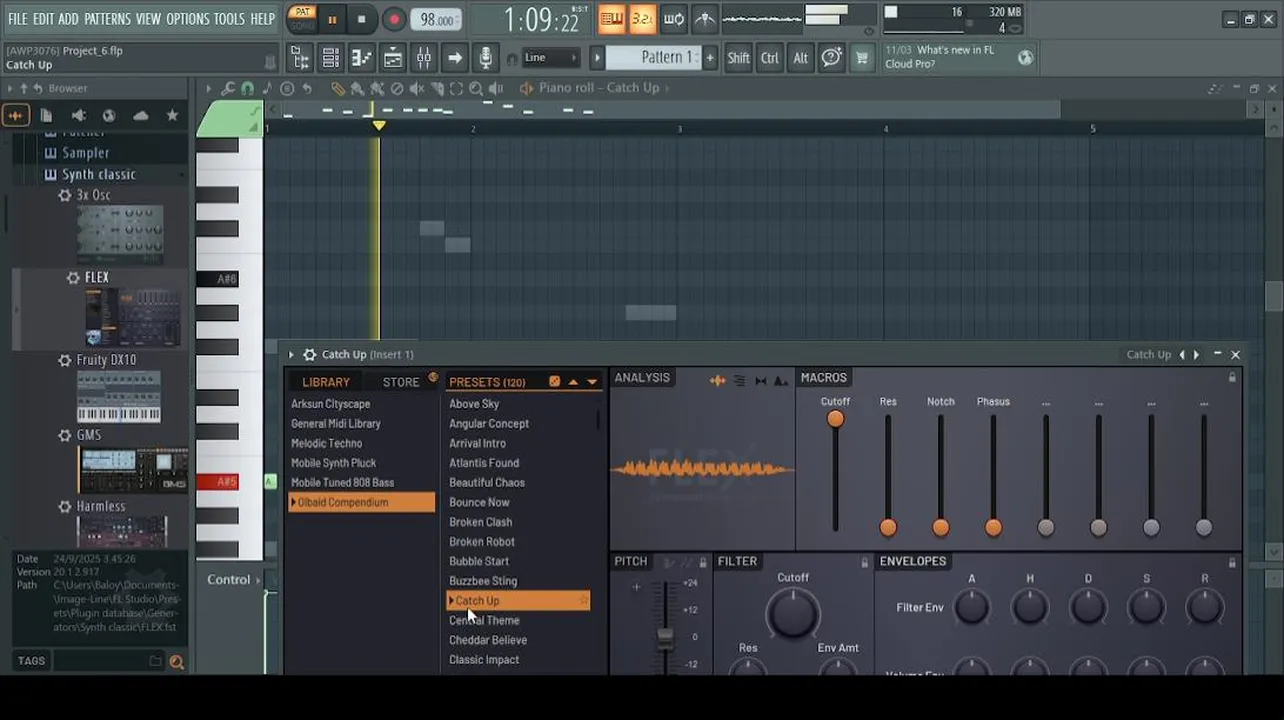Select the mute tool in piano roll
Image resolution: width=1284 pixels, height=720 pixels.
pos(417,88)
